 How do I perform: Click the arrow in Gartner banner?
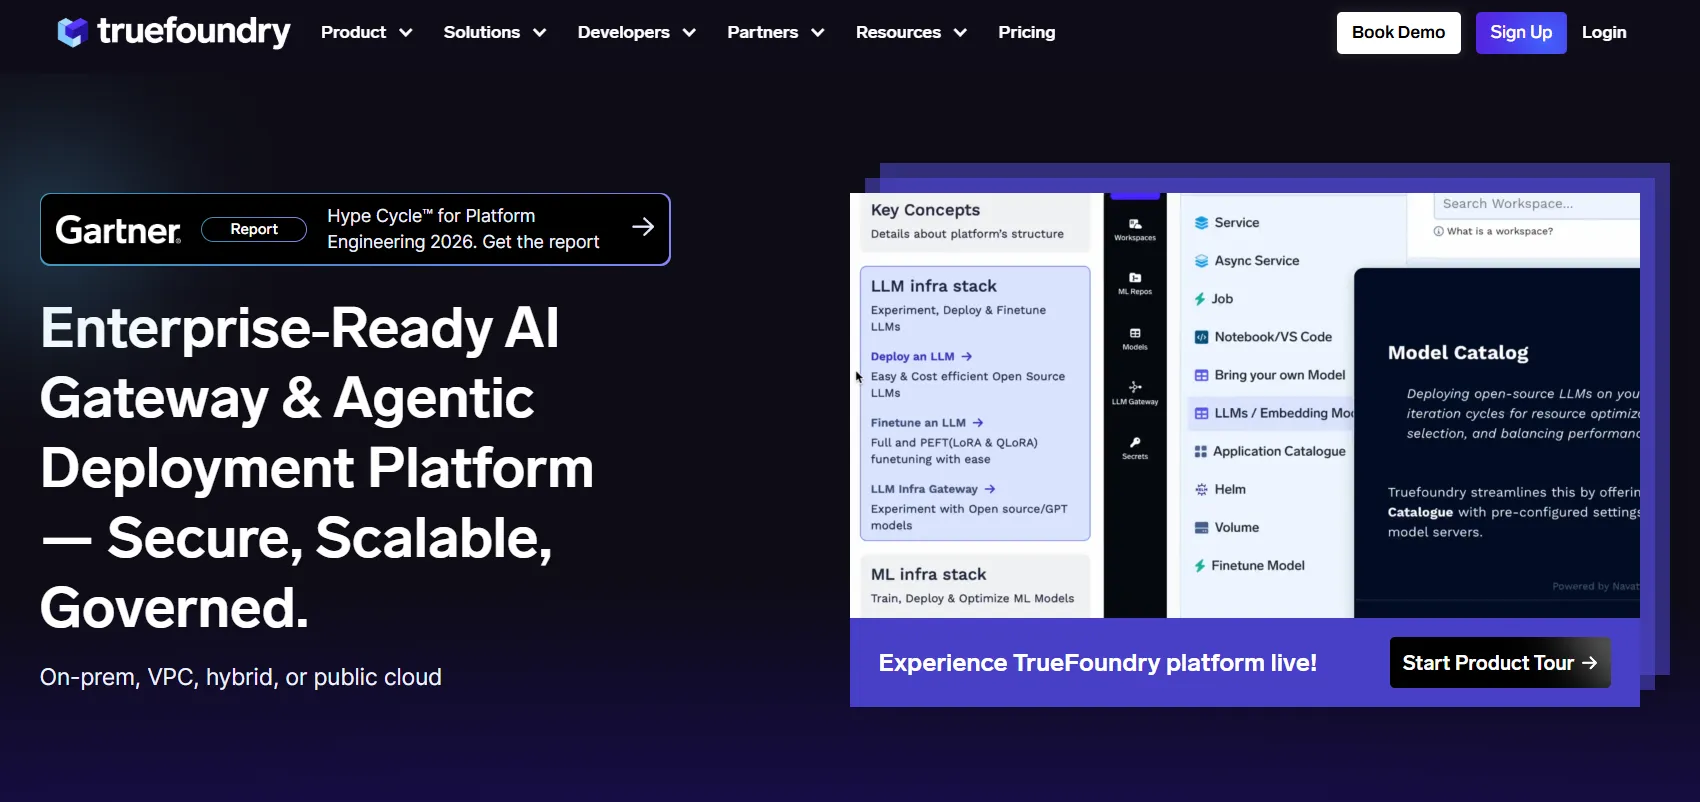click(x=643, y=227)
